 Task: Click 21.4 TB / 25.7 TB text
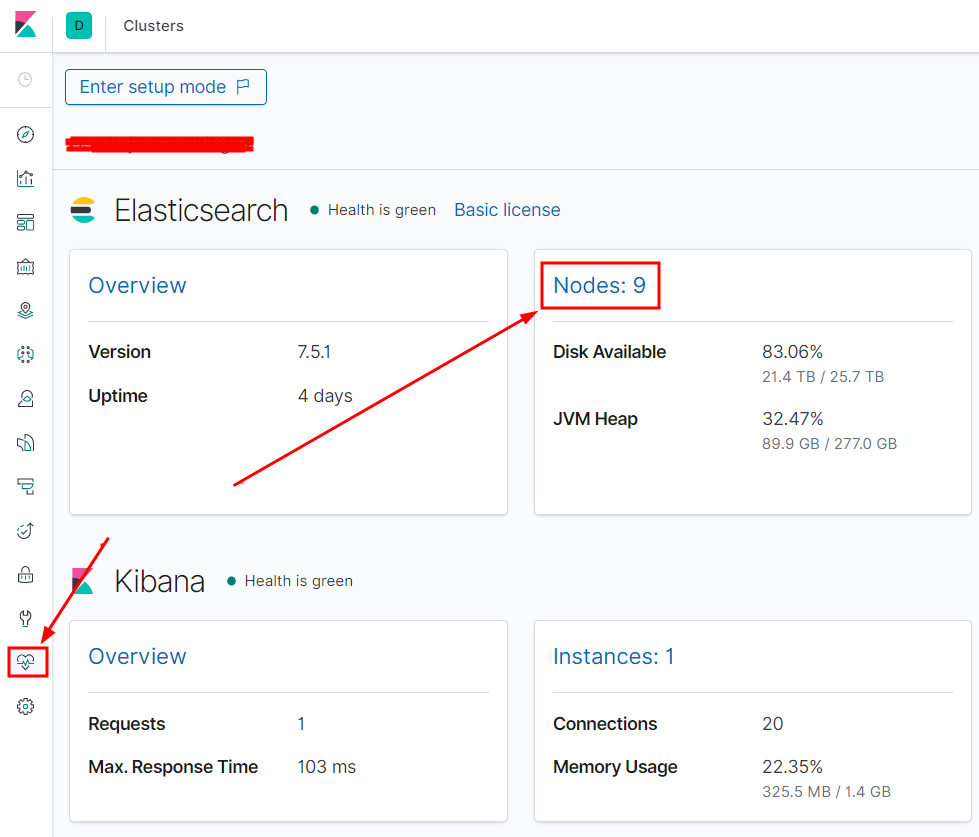(823, 377)
